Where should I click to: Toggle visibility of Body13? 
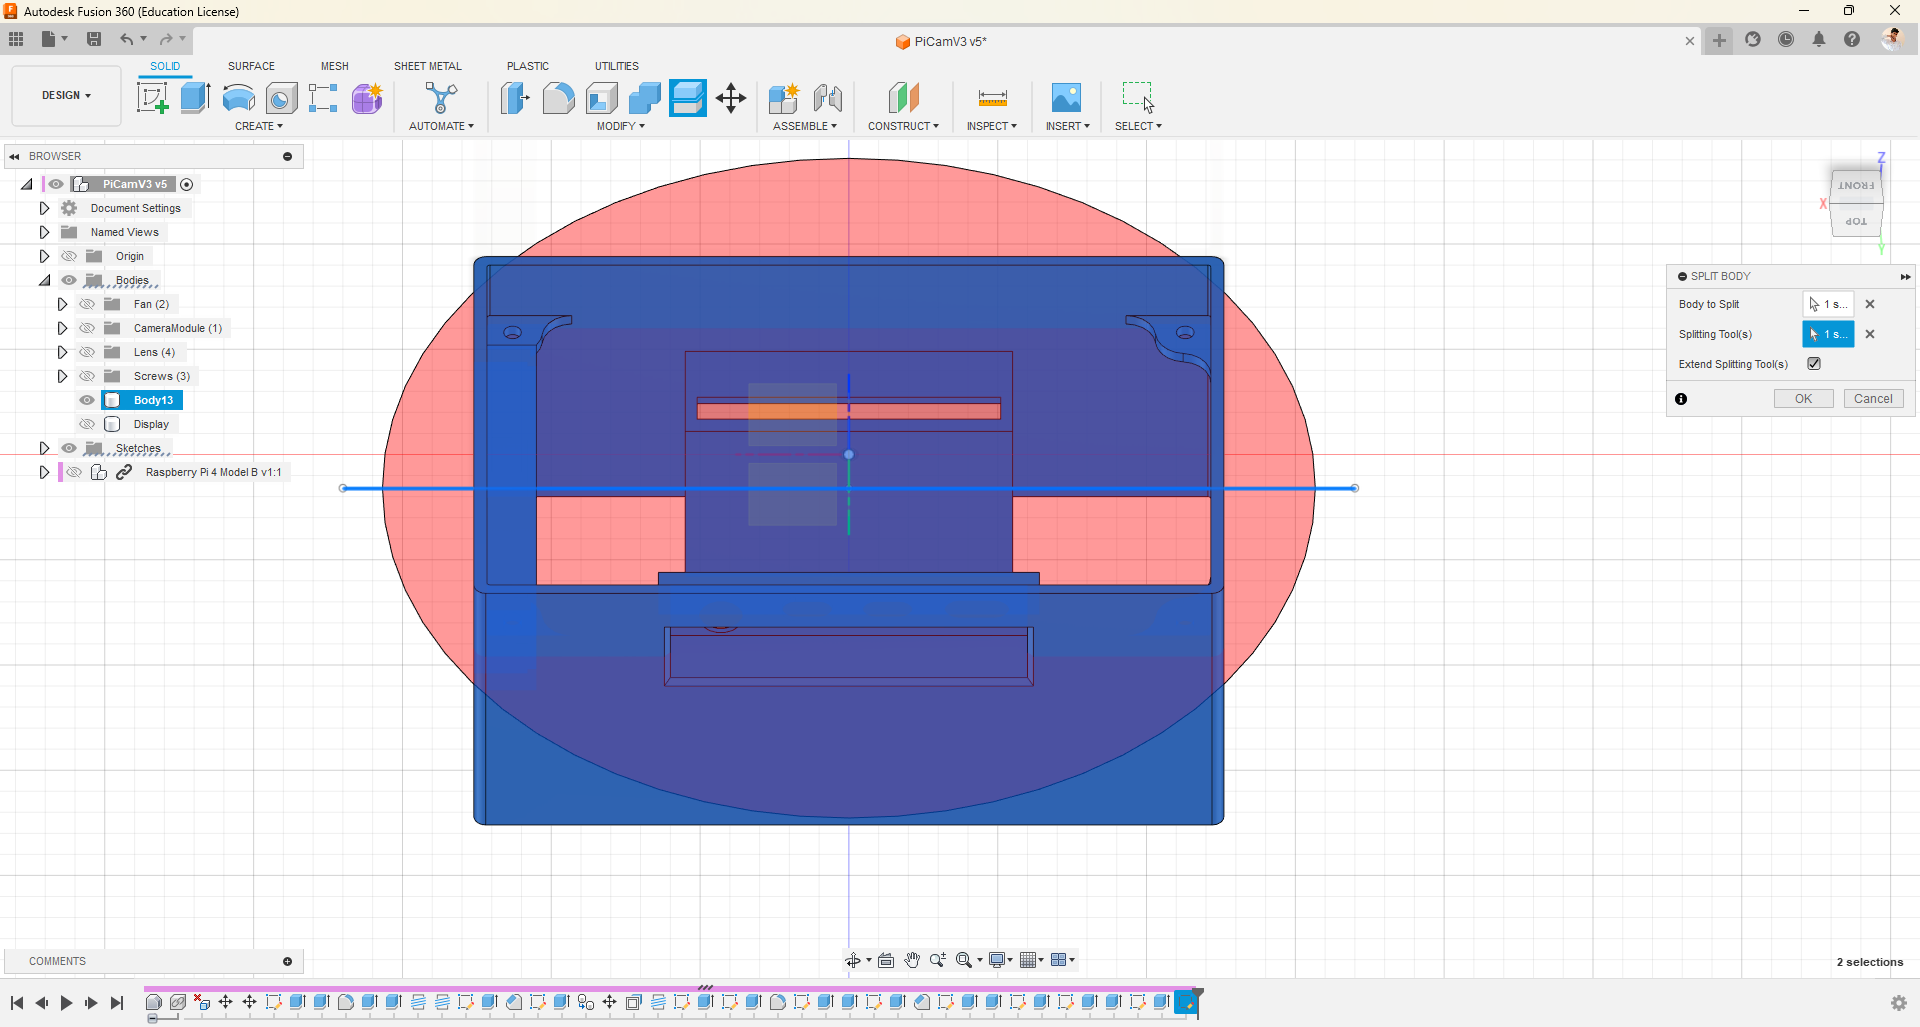(87, 400)
